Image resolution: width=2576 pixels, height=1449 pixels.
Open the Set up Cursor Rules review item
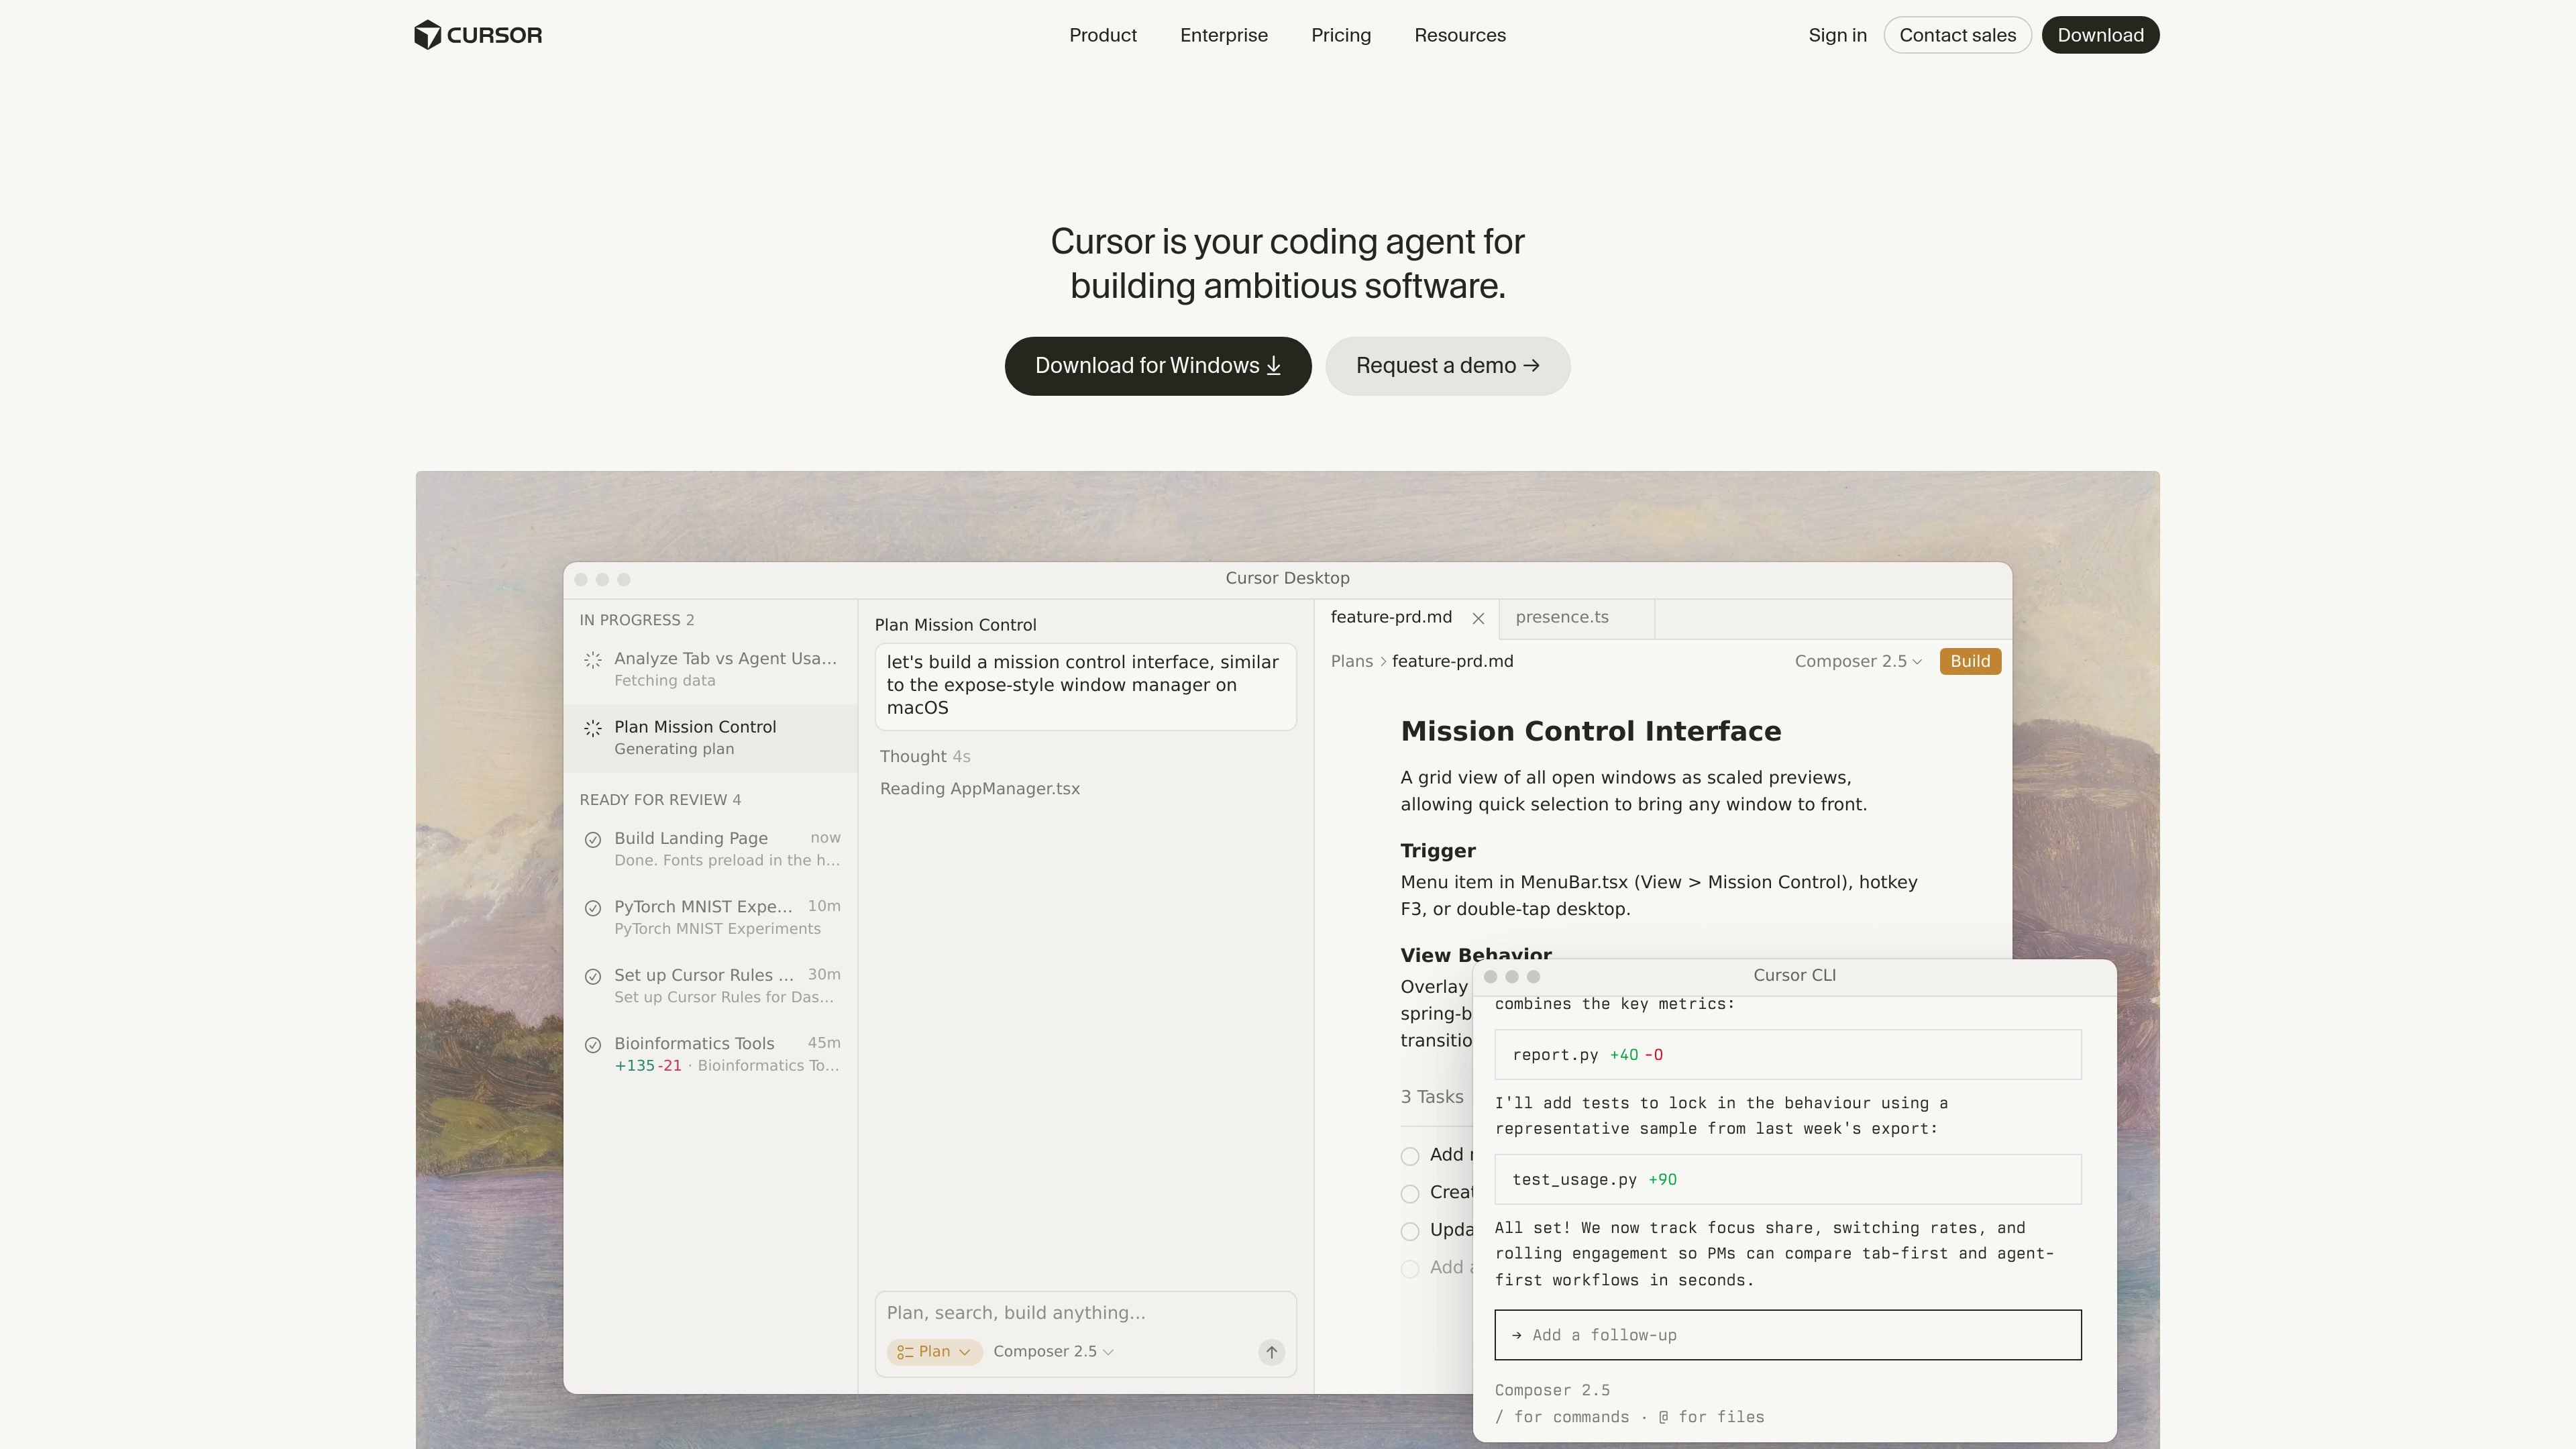(x=710, y=985)
